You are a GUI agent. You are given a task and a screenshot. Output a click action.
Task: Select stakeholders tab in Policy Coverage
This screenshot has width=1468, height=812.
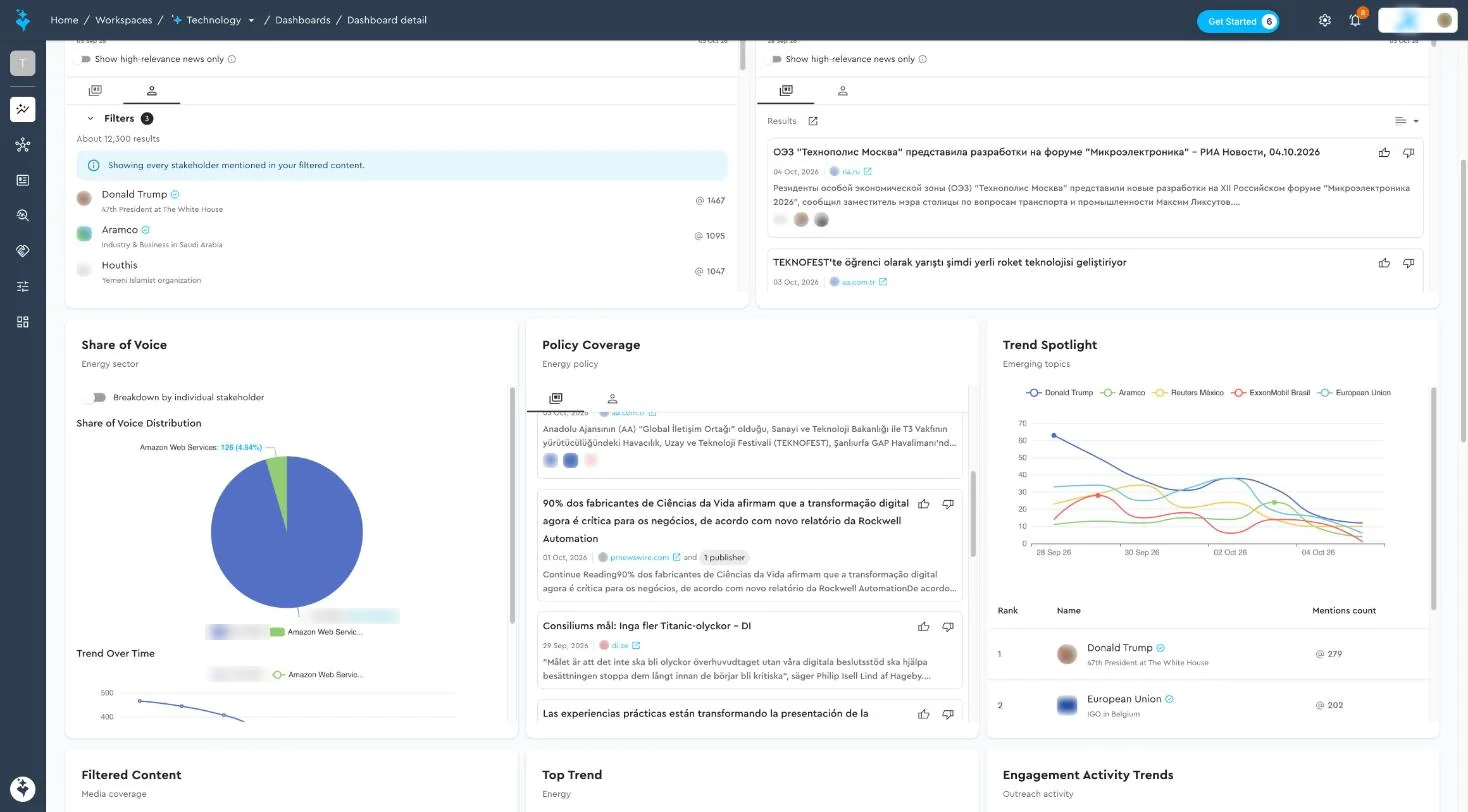click(x=612, y=399)
